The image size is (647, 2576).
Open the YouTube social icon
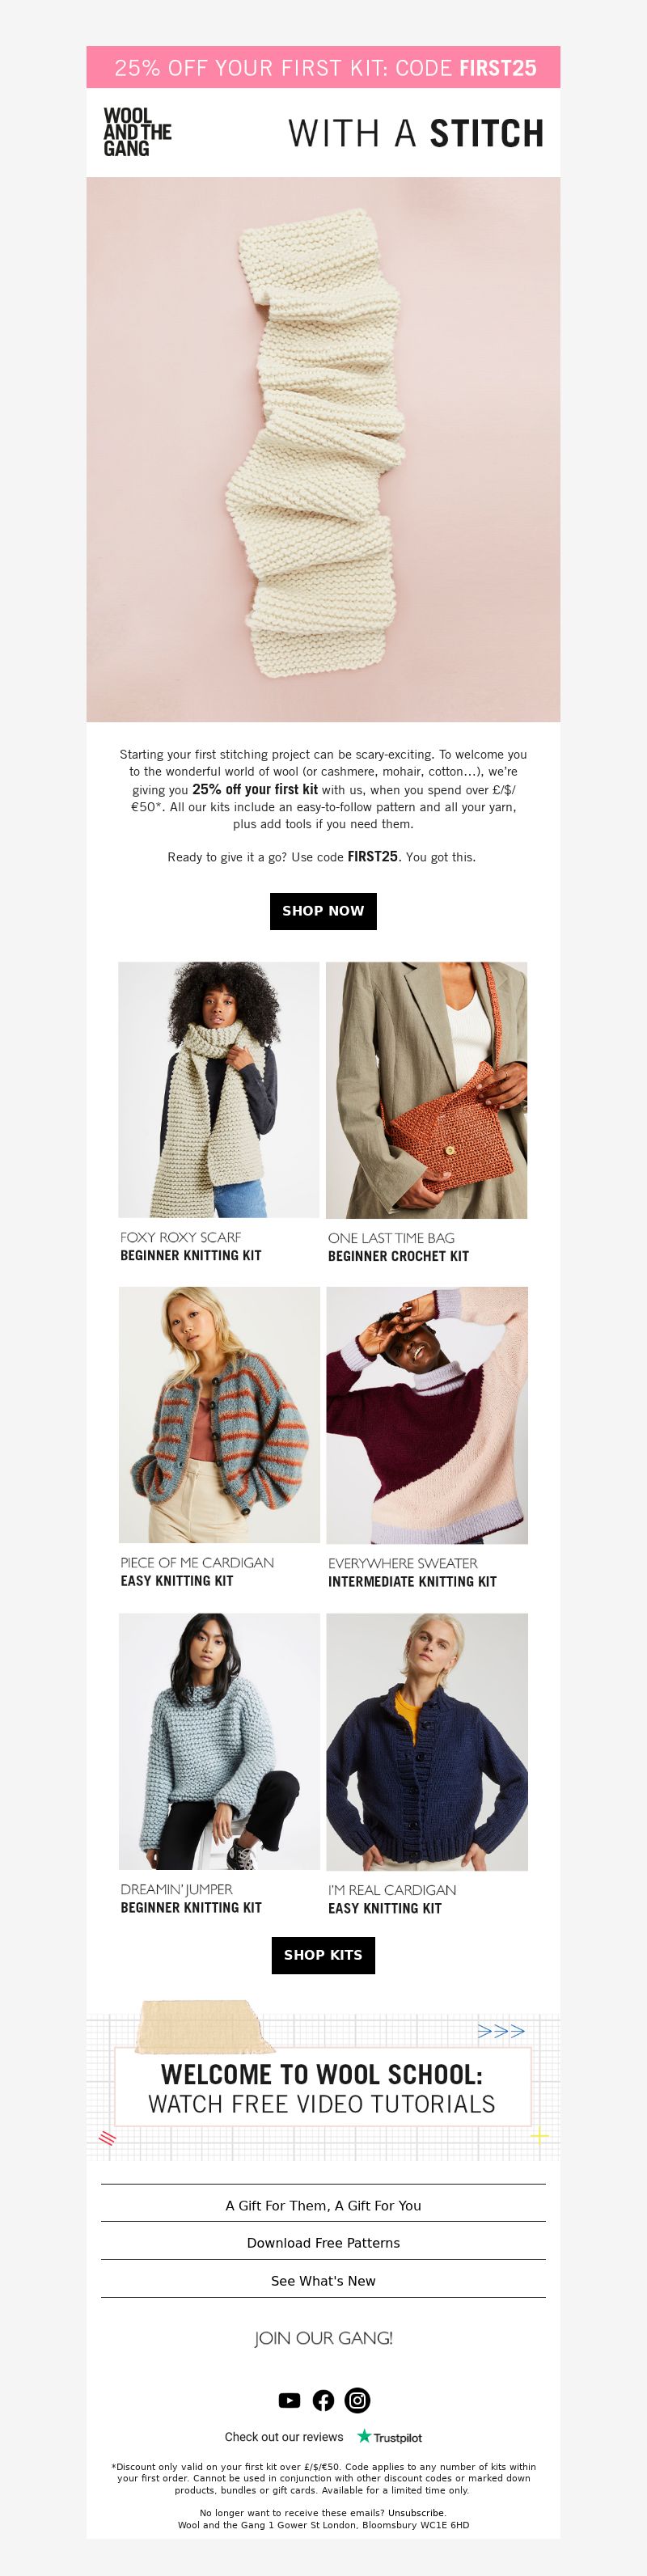pos(289,2400)
